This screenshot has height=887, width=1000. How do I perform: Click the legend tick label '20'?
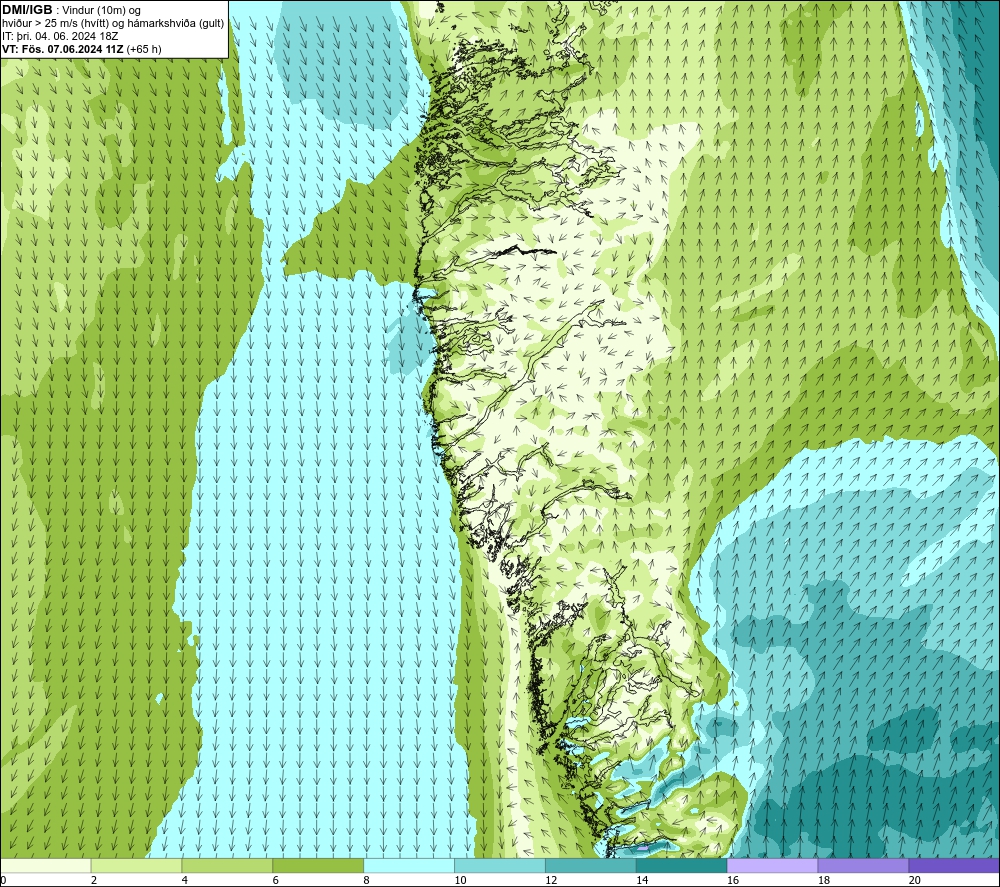pos(914,880)
